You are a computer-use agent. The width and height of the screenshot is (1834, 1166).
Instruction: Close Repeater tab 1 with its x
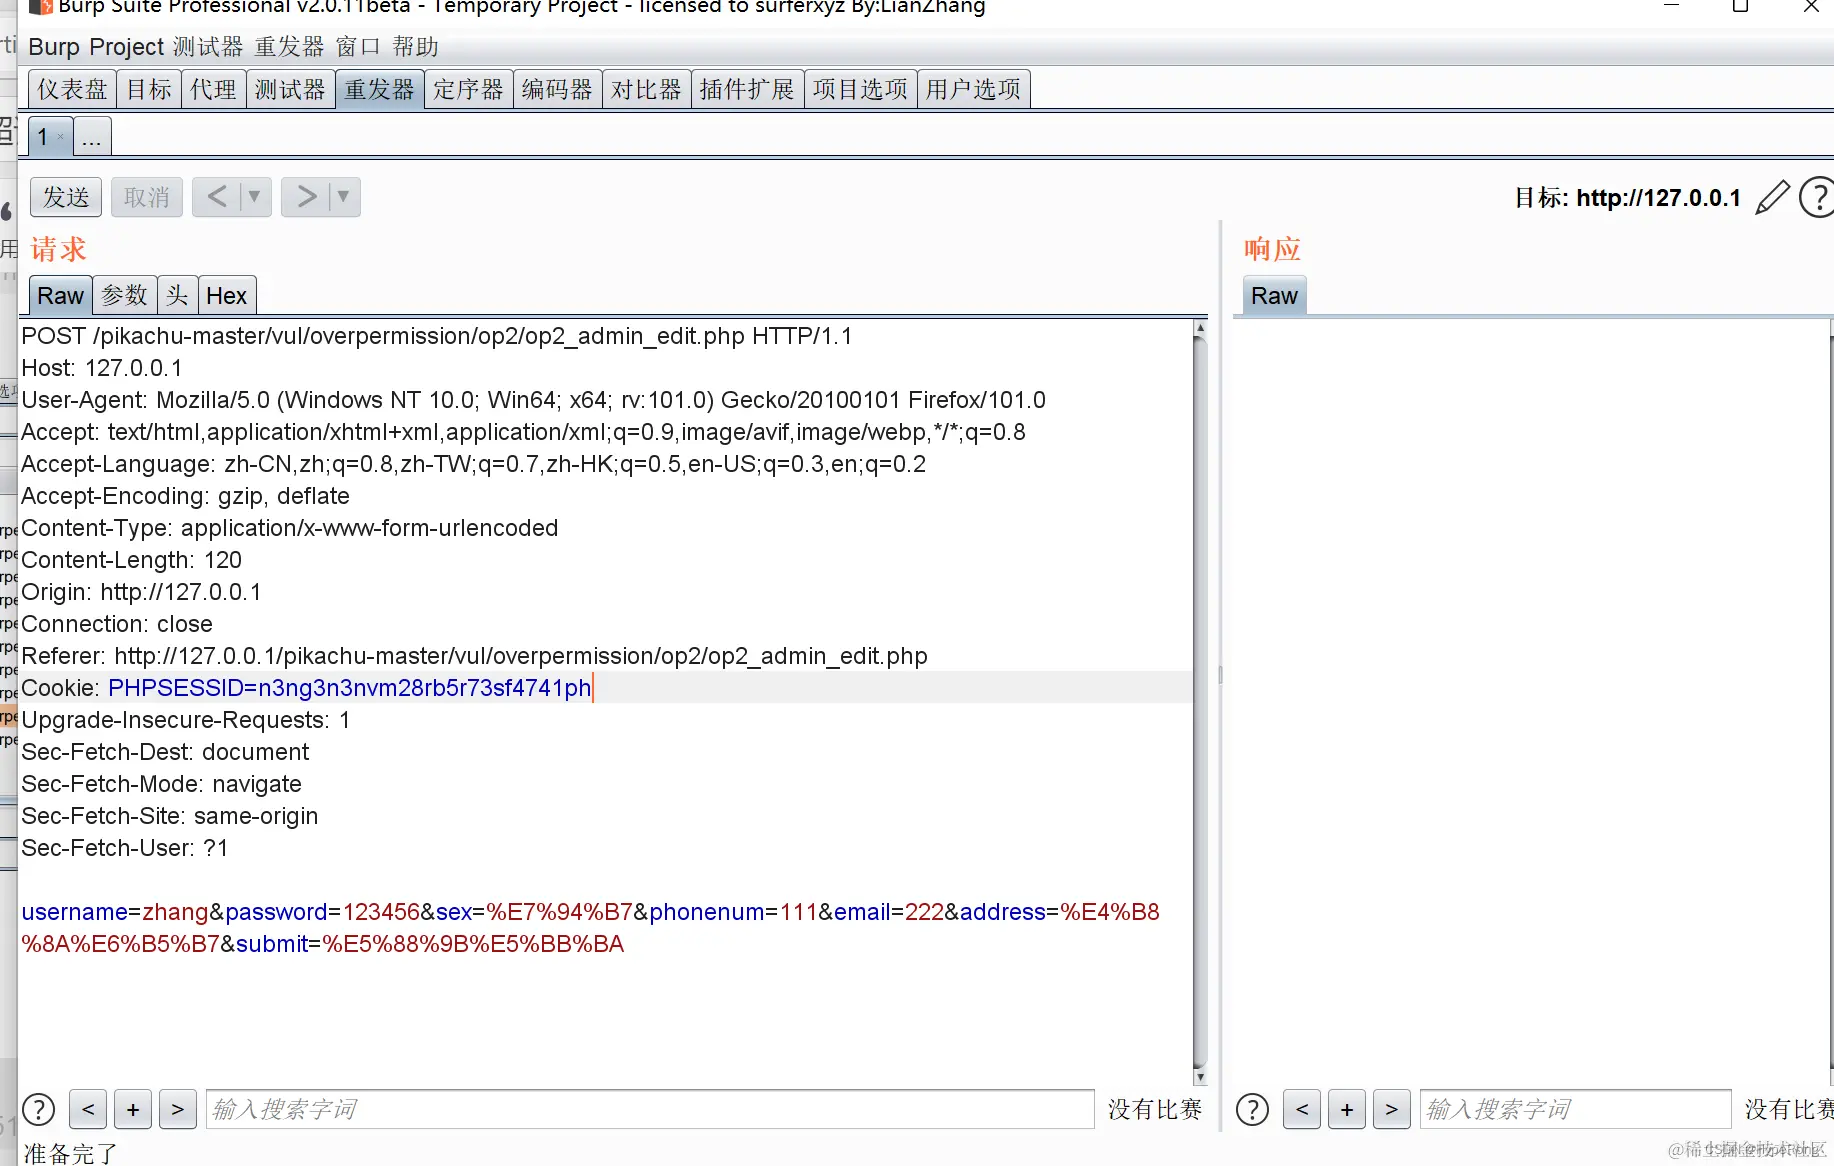61,137
